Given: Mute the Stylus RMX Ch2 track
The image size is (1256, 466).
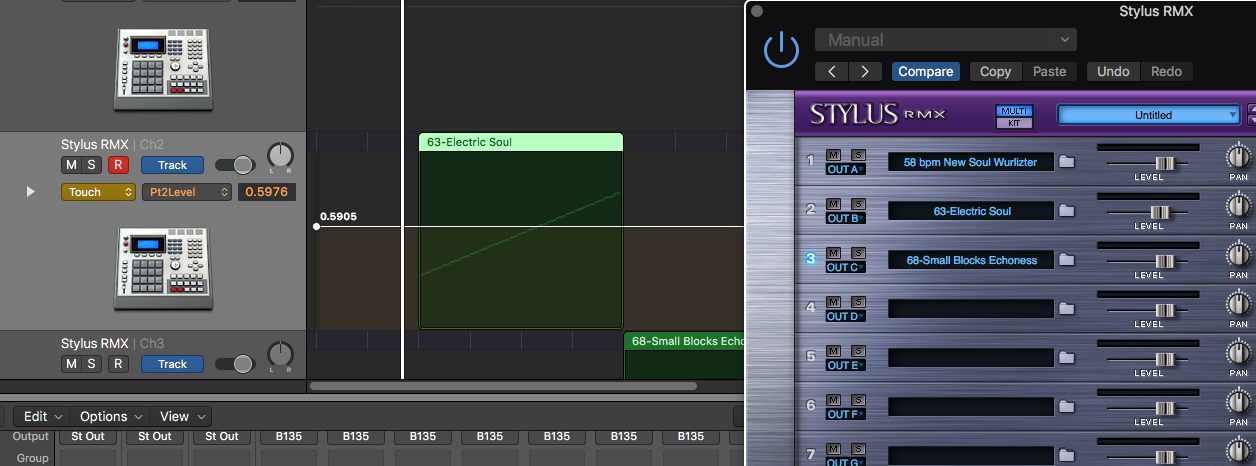Looking at the screenshot, I should 71,165.
